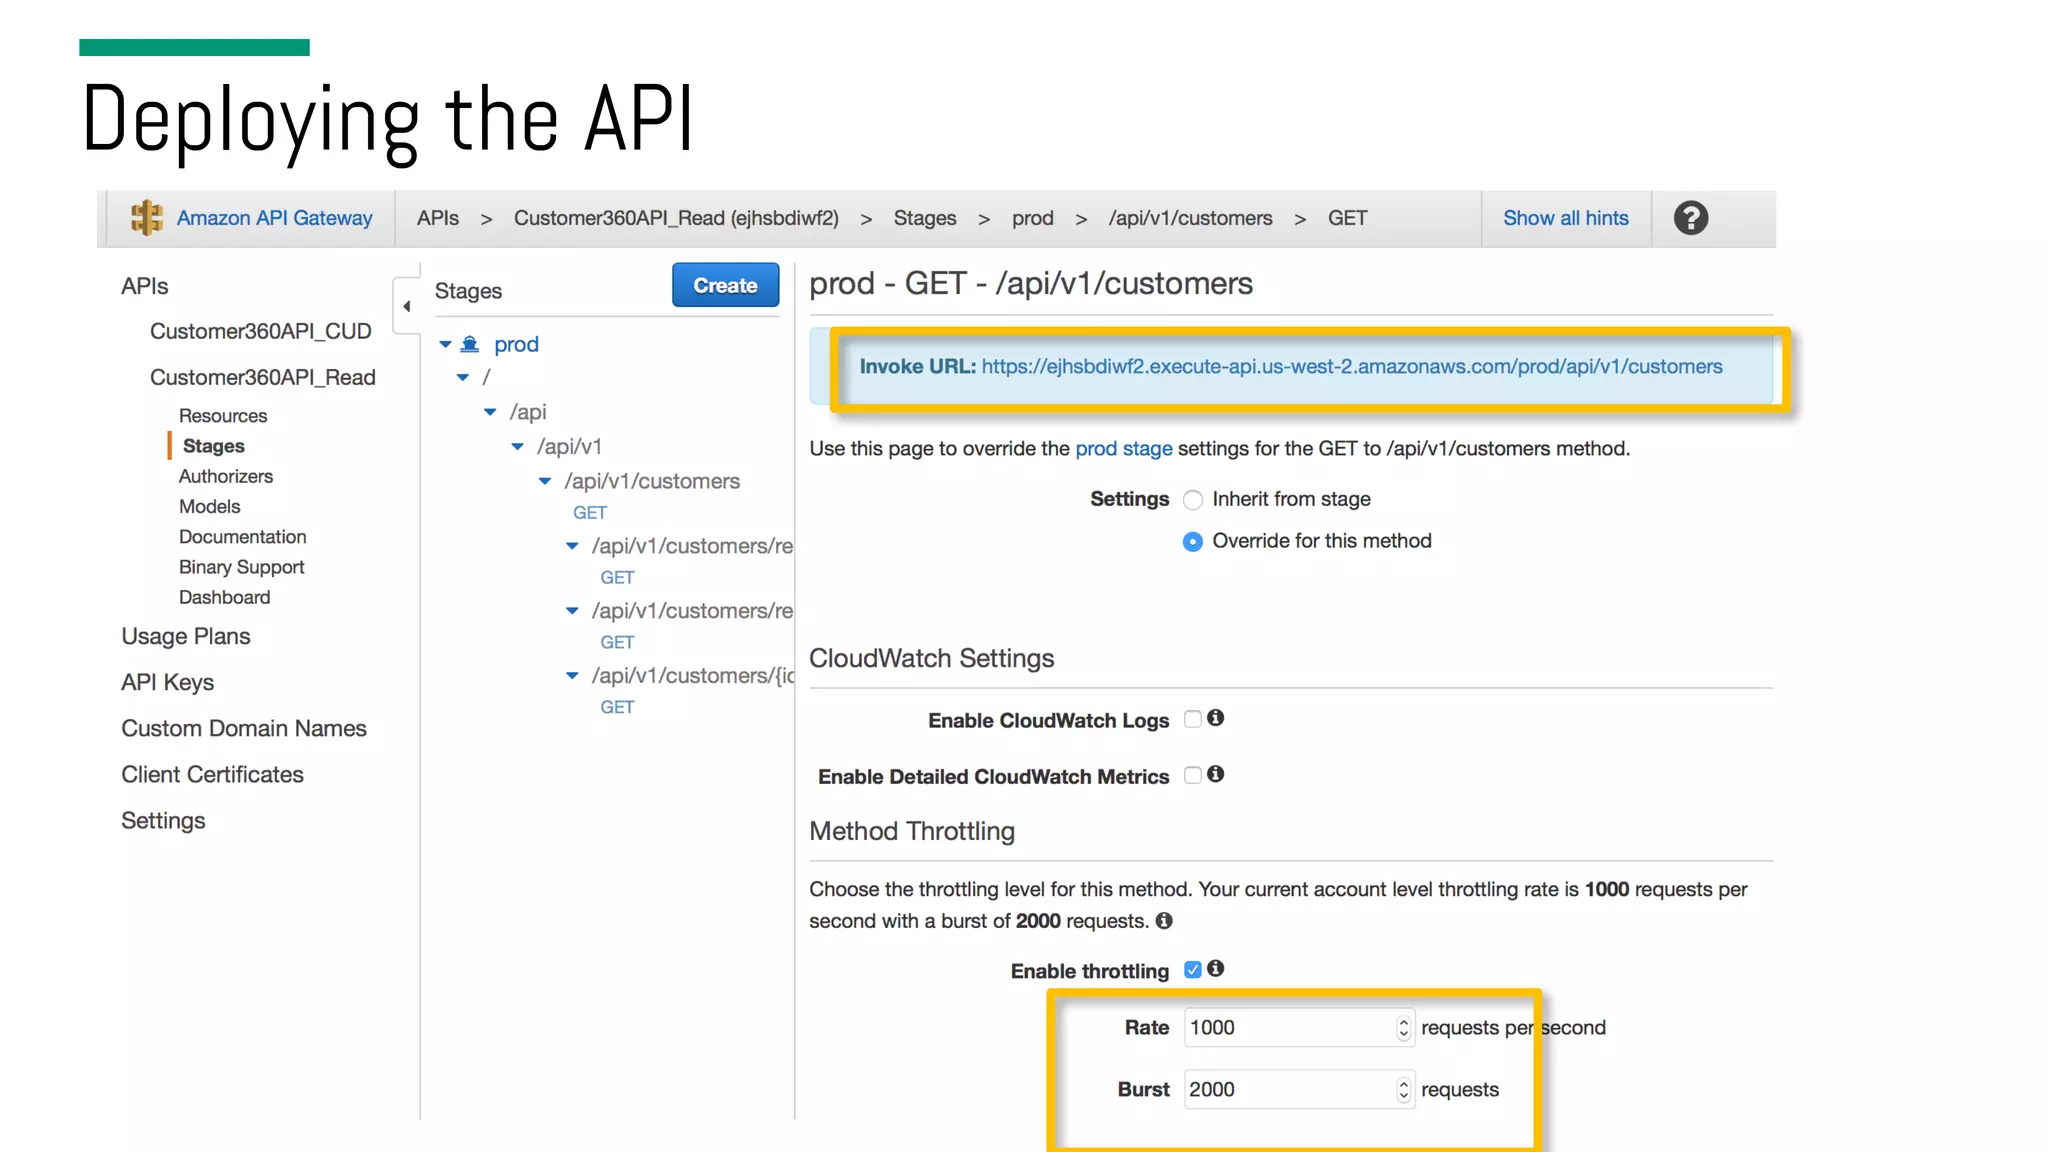This screenshot has width=2048, height=1152.
Task: Open the Invoke URL link
Action: (x=1352, y=366)
